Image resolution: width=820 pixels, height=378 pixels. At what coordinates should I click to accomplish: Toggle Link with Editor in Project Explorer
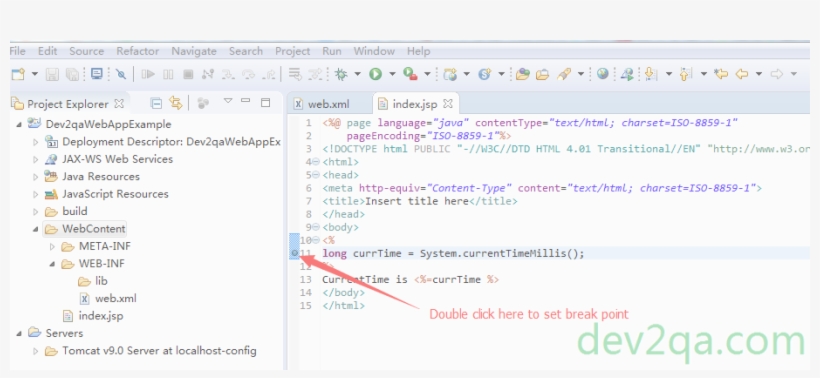point(175,104)
